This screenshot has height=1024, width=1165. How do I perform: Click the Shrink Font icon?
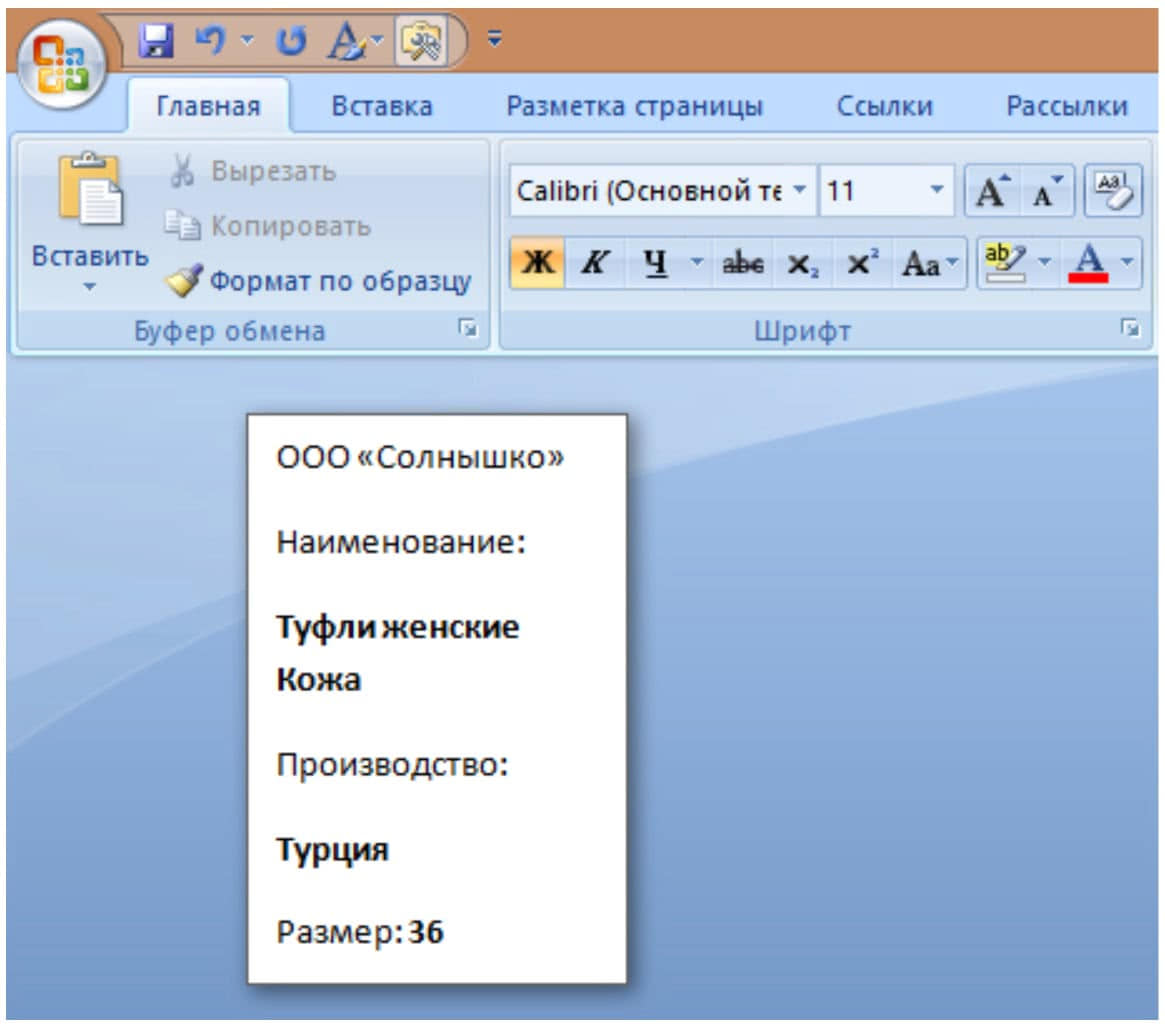pos(1047,192)
